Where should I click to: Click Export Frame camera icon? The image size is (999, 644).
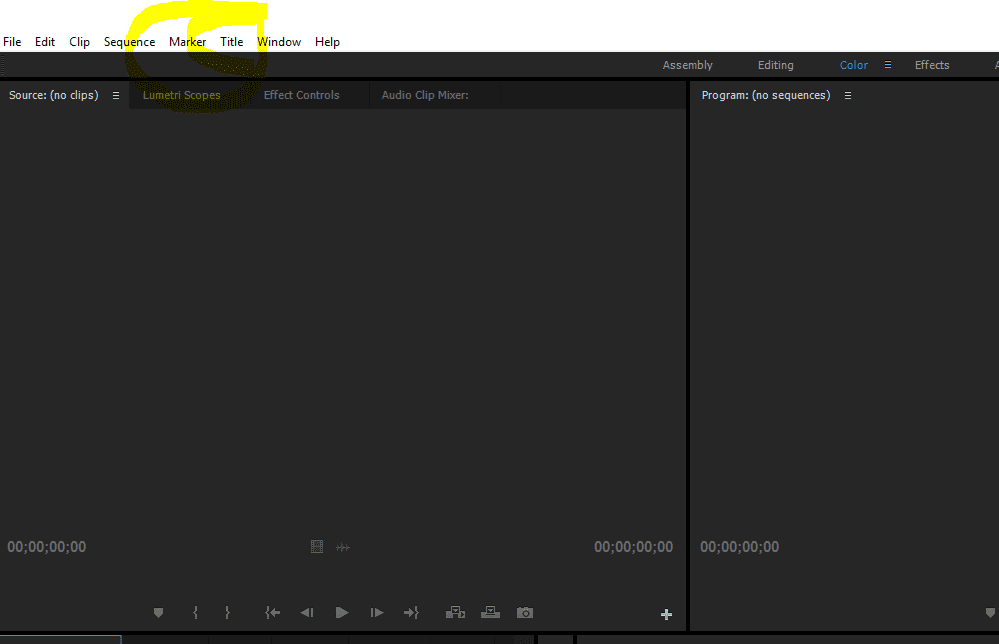tap(525, 613)
